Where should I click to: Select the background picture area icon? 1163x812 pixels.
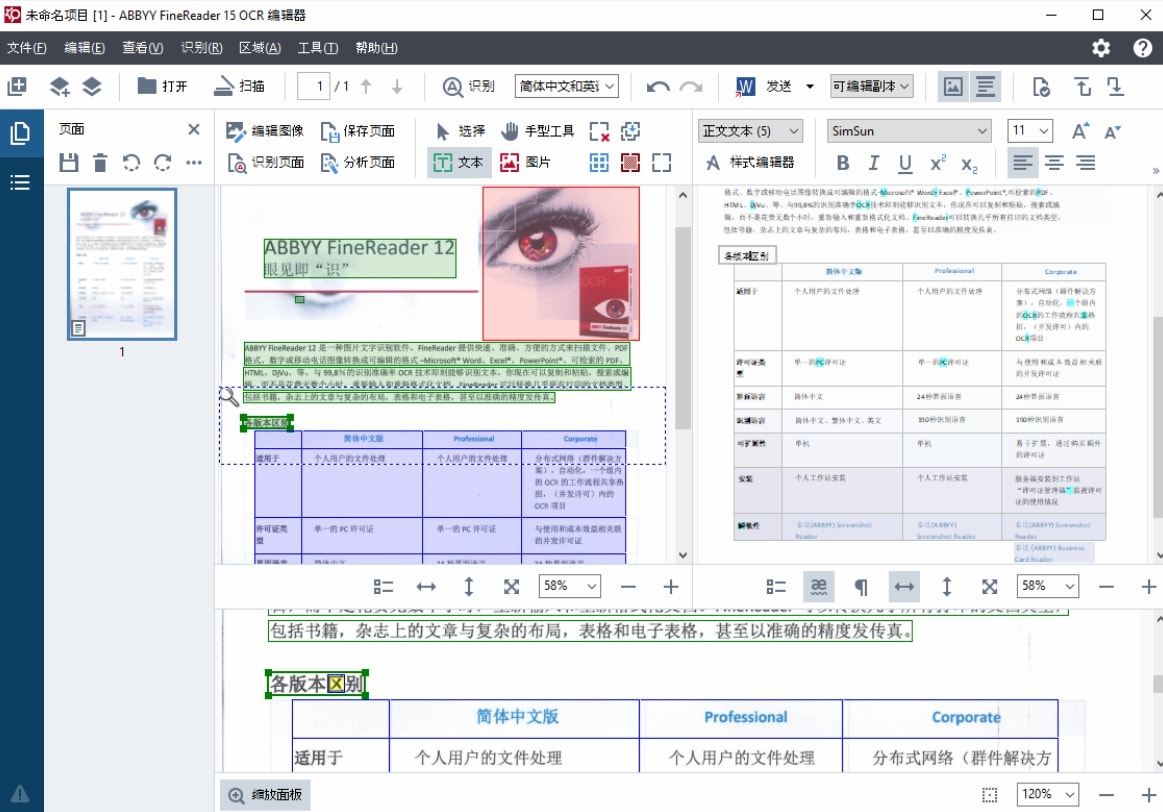click(x=630, y=162)
